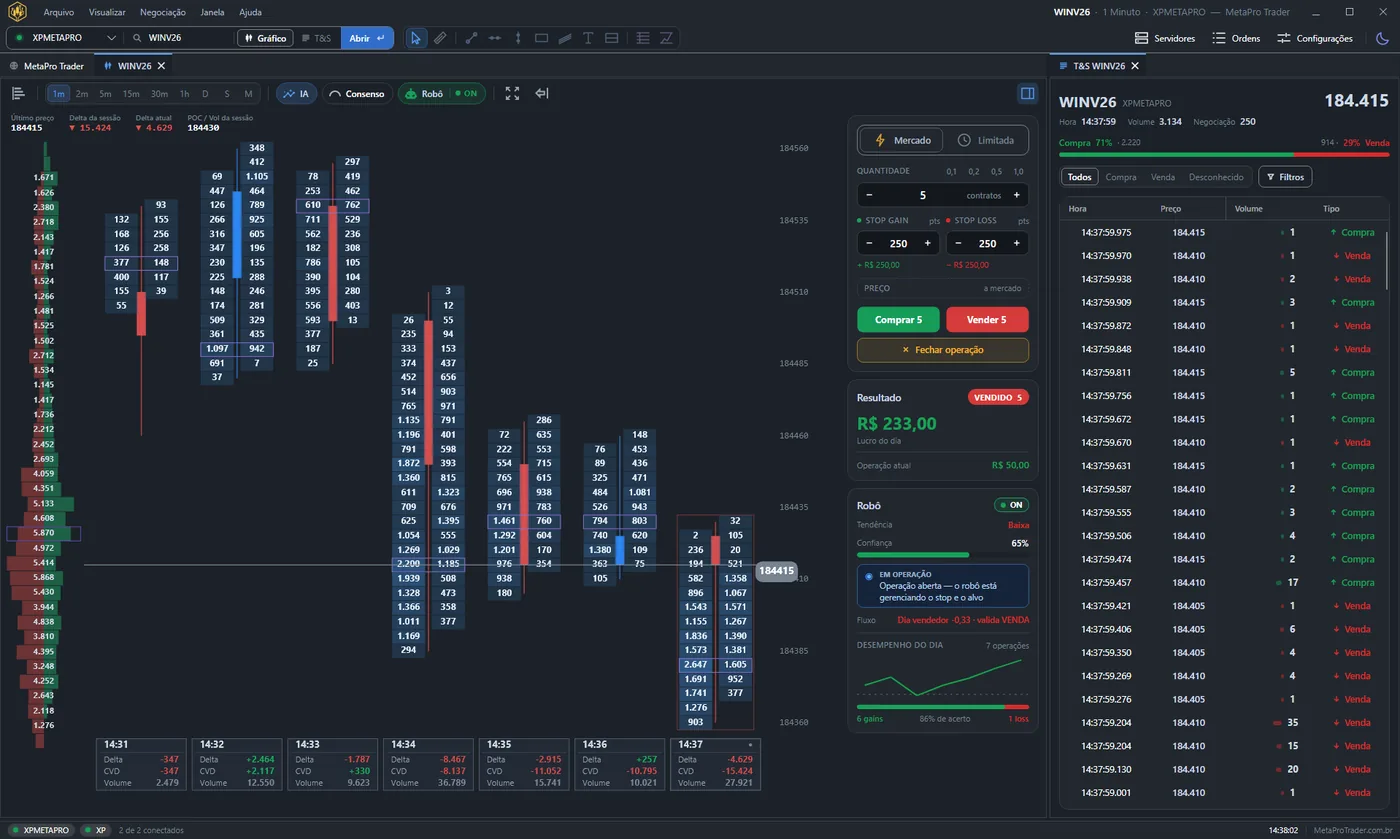Click the fullscreen expand icon
The height and width of the screenshot is (839, 1400).
click(x=512, y=93)
